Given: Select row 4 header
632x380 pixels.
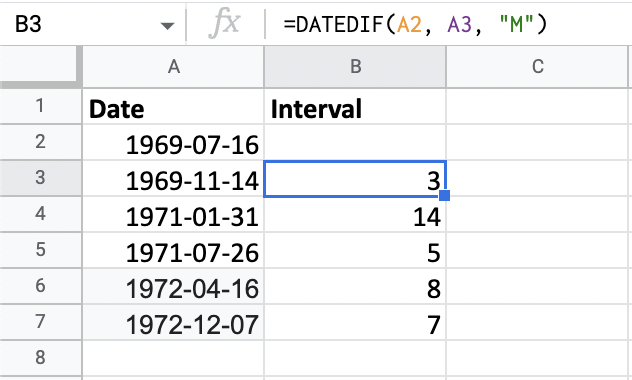Looking at the screenshot, I should (40, 214).
